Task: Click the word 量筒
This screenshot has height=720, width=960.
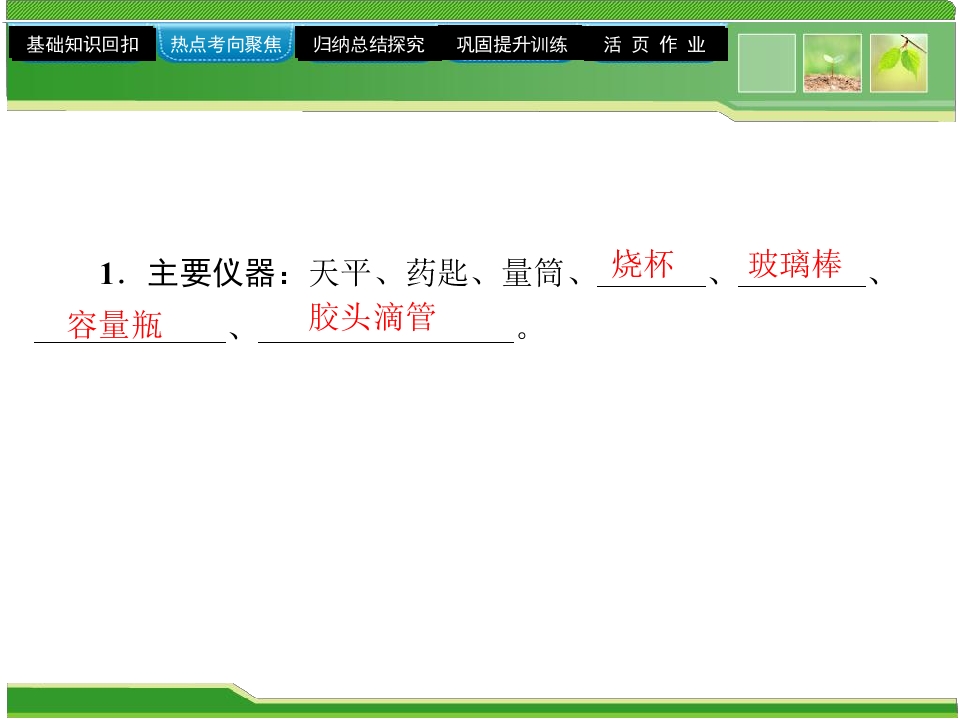Action: 532,273
